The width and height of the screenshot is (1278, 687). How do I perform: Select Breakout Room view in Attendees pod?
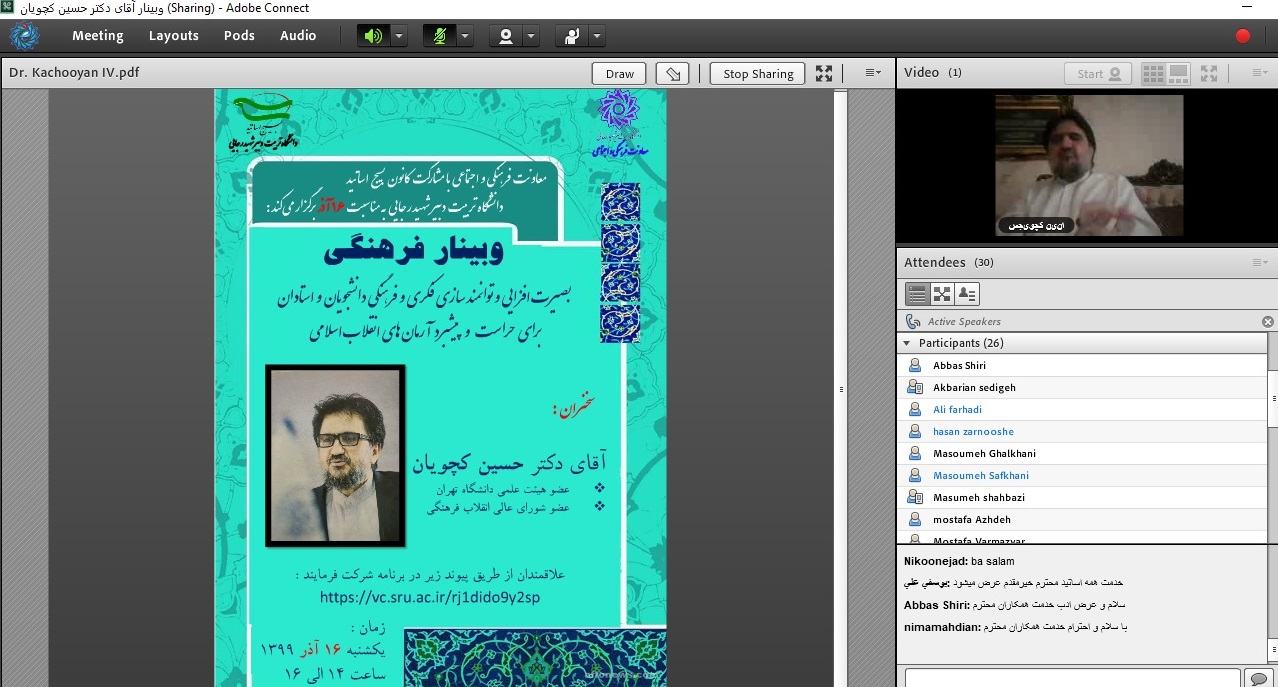coord(942,294)
